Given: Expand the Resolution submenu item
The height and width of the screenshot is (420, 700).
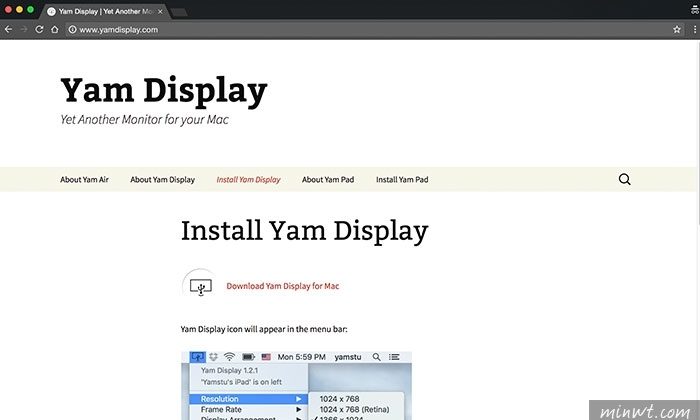Looking at the screenshot, I should click(246, 398).
